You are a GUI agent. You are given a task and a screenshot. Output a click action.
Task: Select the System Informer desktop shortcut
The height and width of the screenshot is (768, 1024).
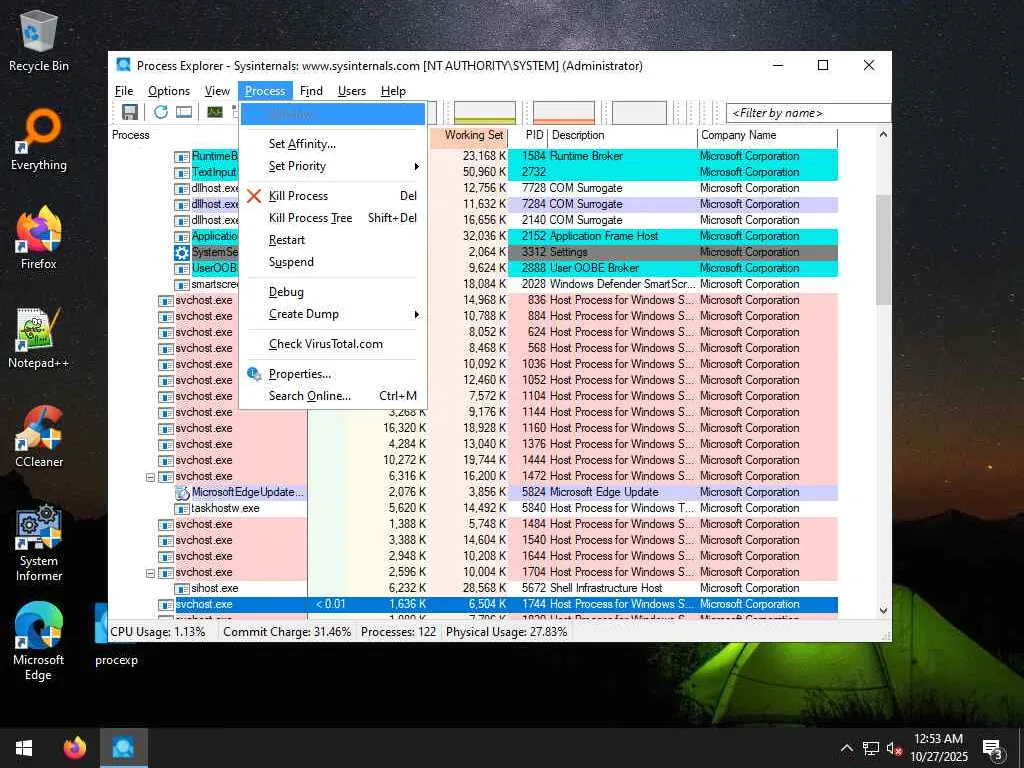tap(39, 542)
